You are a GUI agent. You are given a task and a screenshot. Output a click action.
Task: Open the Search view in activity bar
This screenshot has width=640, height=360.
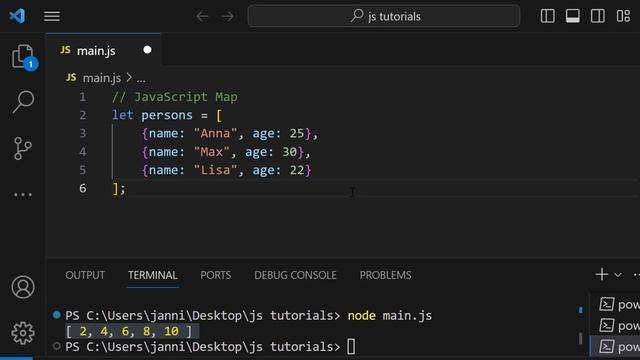click(23, 101)
